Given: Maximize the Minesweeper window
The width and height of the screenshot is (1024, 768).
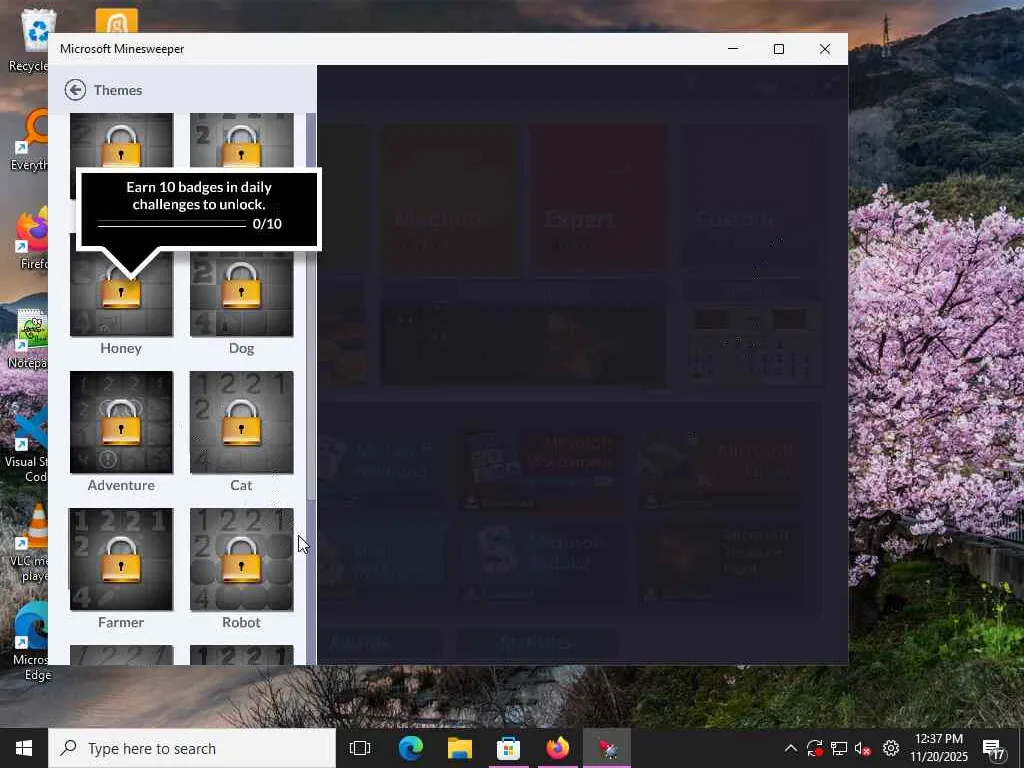Looking at the screenshot, I should click(x=778, y=49).
